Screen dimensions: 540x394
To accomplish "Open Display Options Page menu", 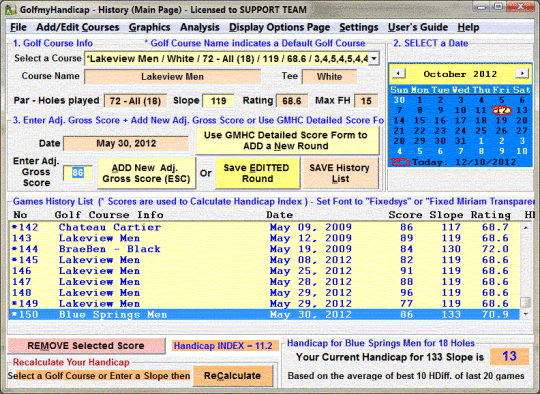I will pos(279,27).
